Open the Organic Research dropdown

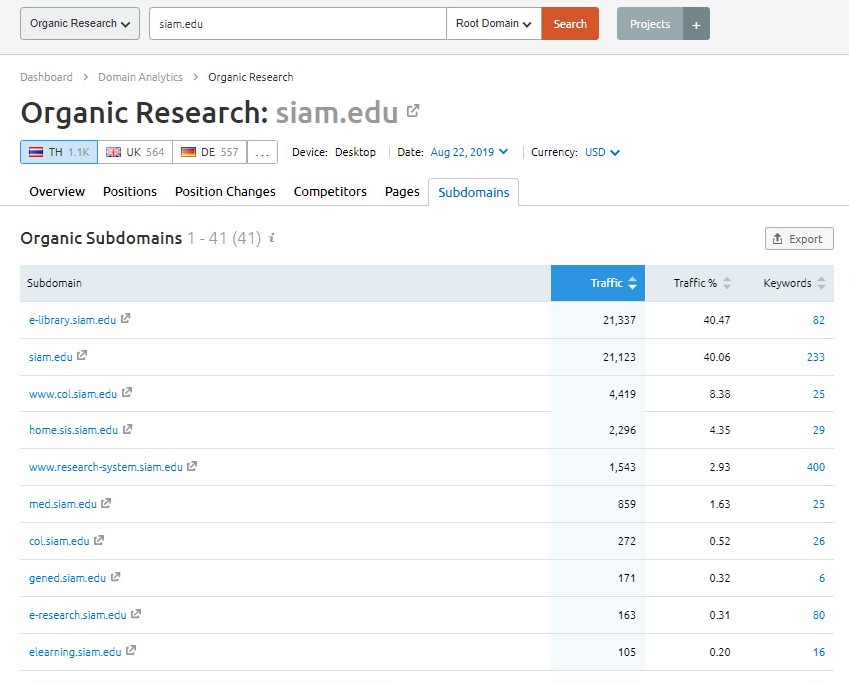click(80, 24)
